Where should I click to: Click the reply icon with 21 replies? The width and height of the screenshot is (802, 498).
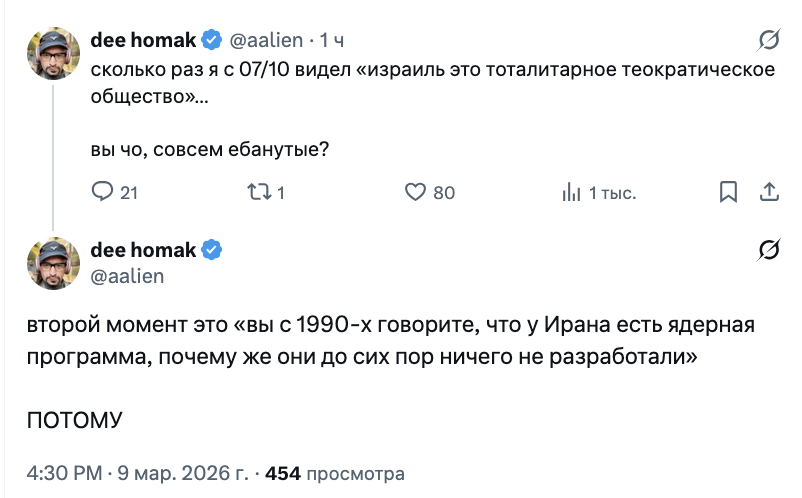[x=102, y=192]
